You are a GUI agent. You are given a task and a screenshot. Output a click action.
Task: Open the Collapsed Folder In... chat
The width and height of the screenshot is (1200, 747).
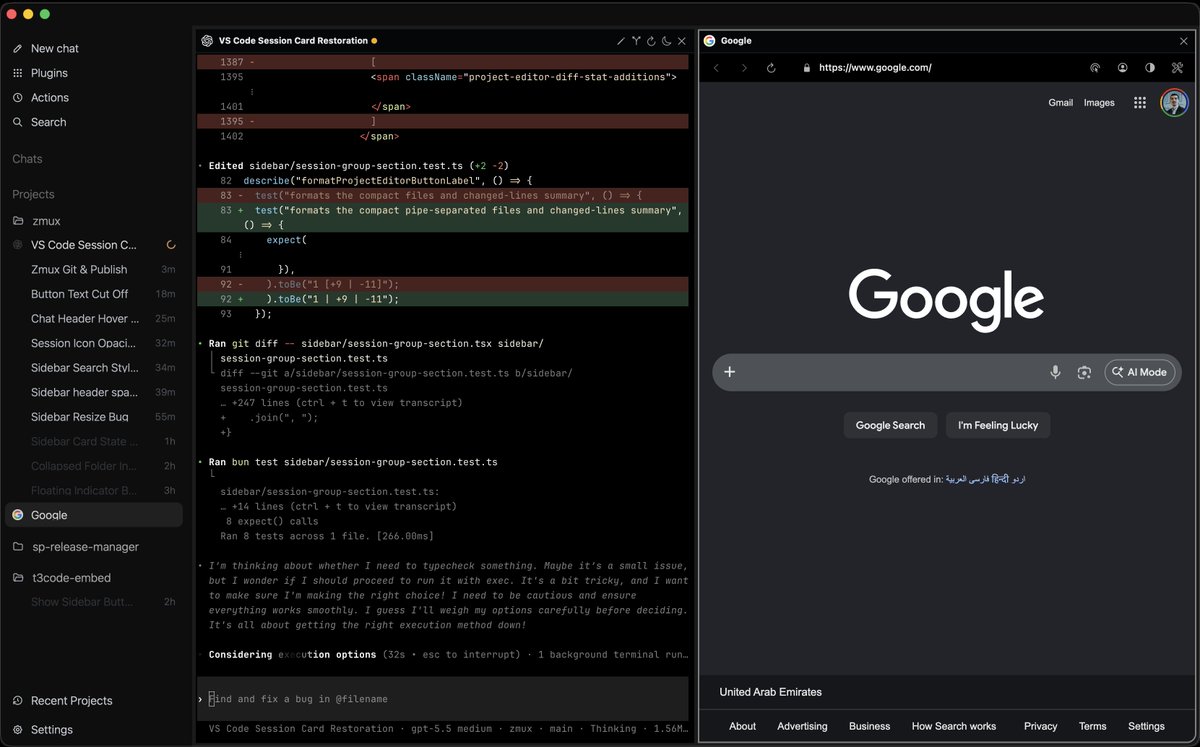click(x=94, y=466)
